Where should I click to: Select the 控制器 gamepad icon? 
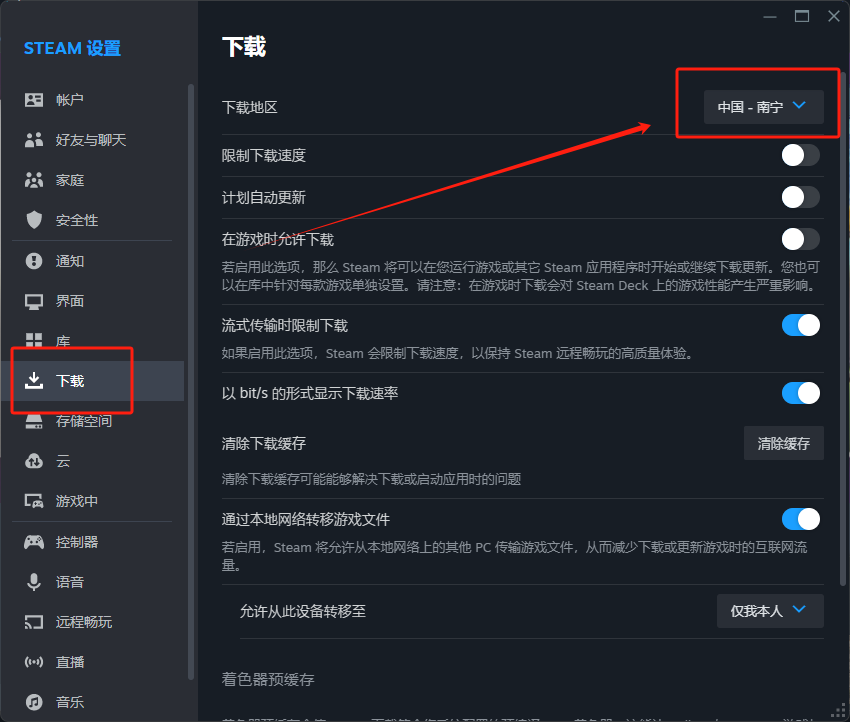click(x=32, y=541)
